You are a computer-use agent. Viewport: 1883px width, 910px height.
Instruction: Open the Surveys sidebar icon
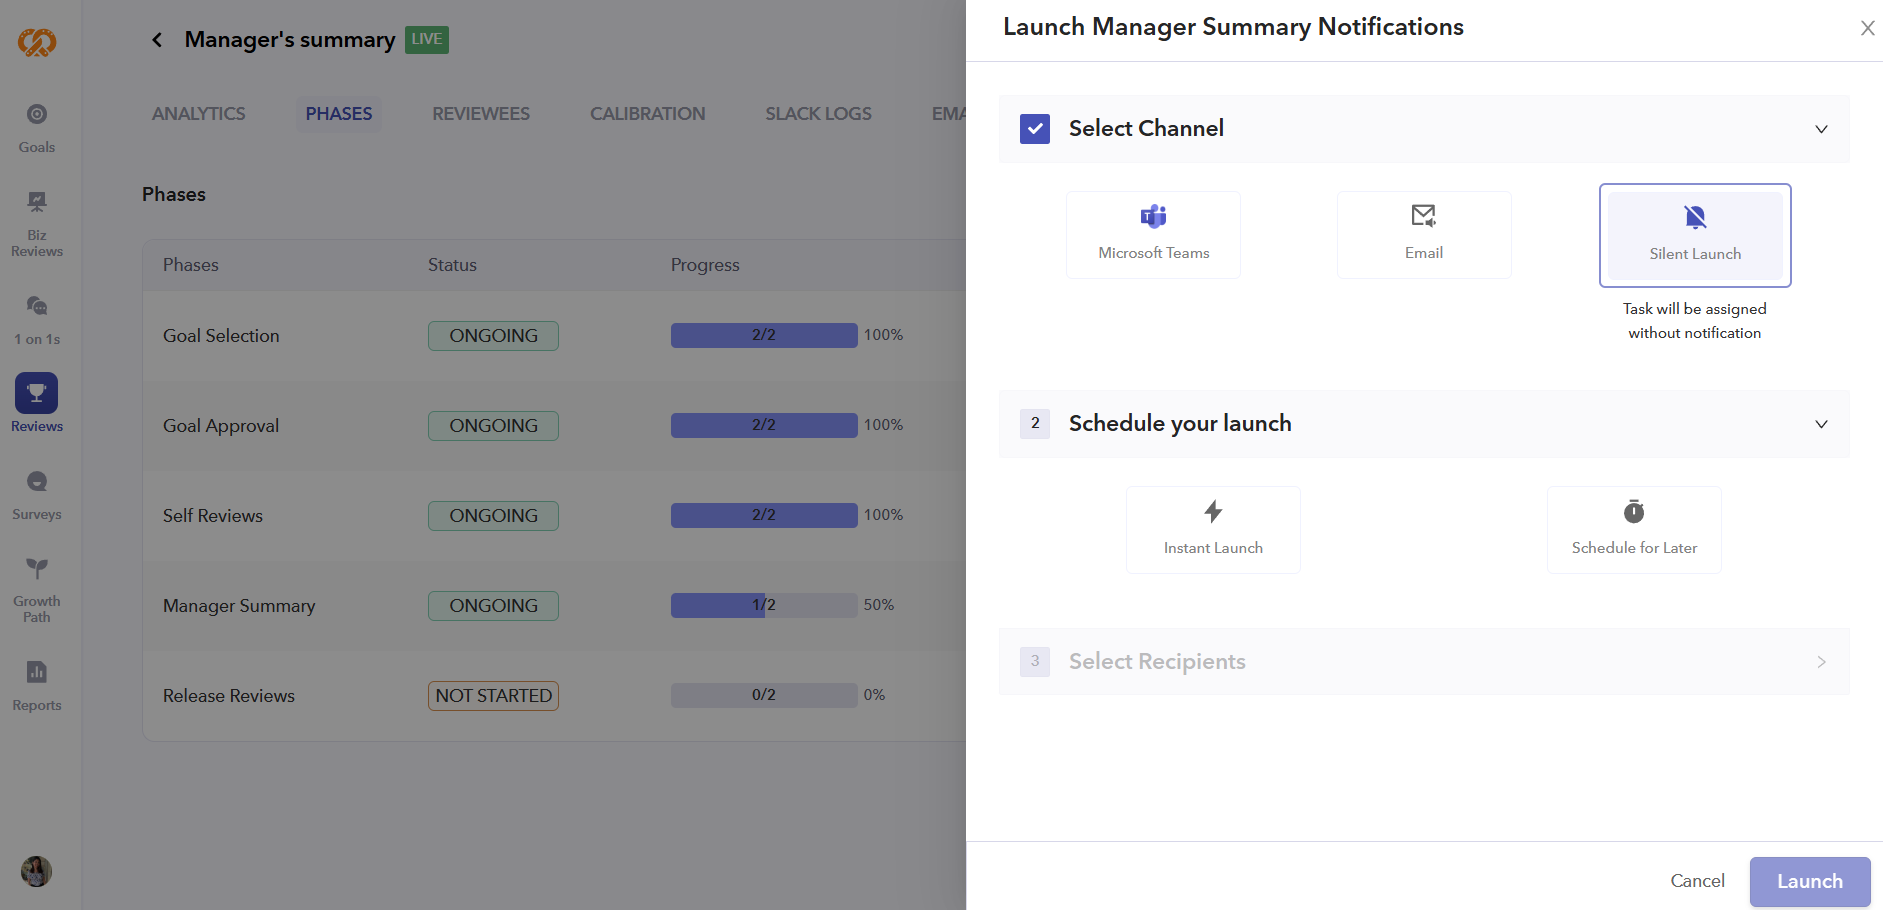point(37,495)
